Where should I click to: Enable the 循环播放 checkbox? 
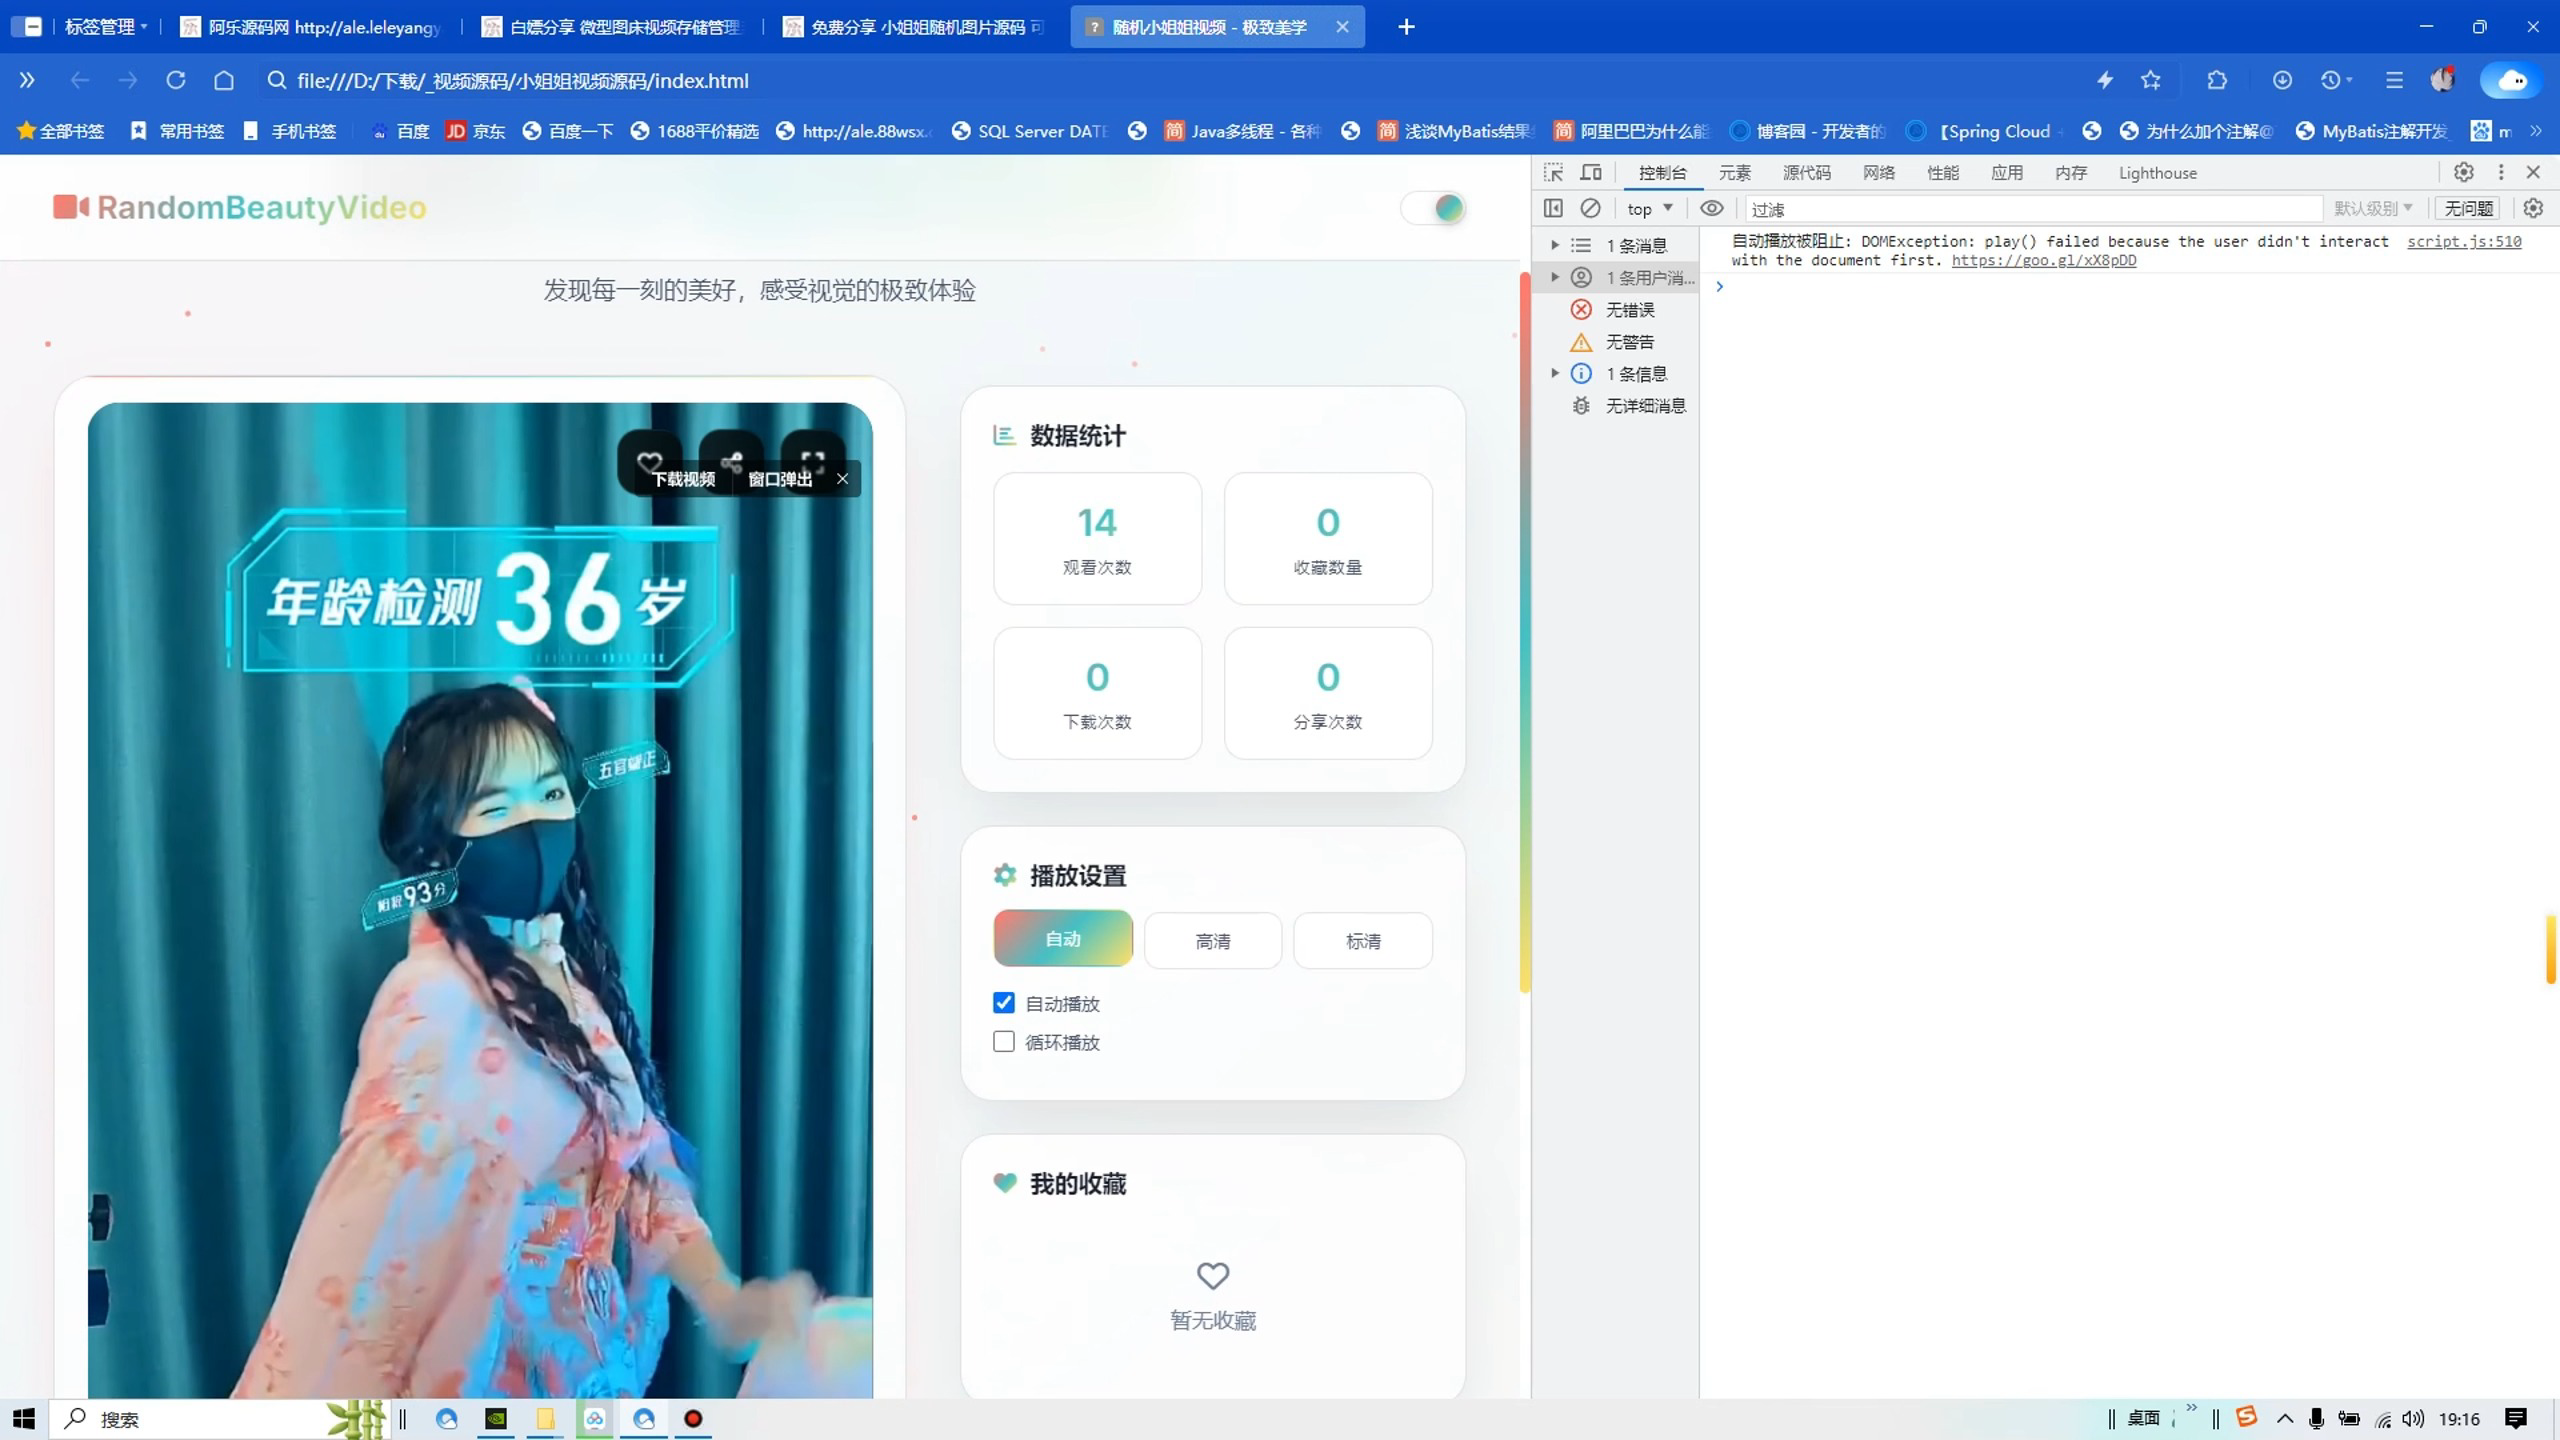[1004, 1042]
